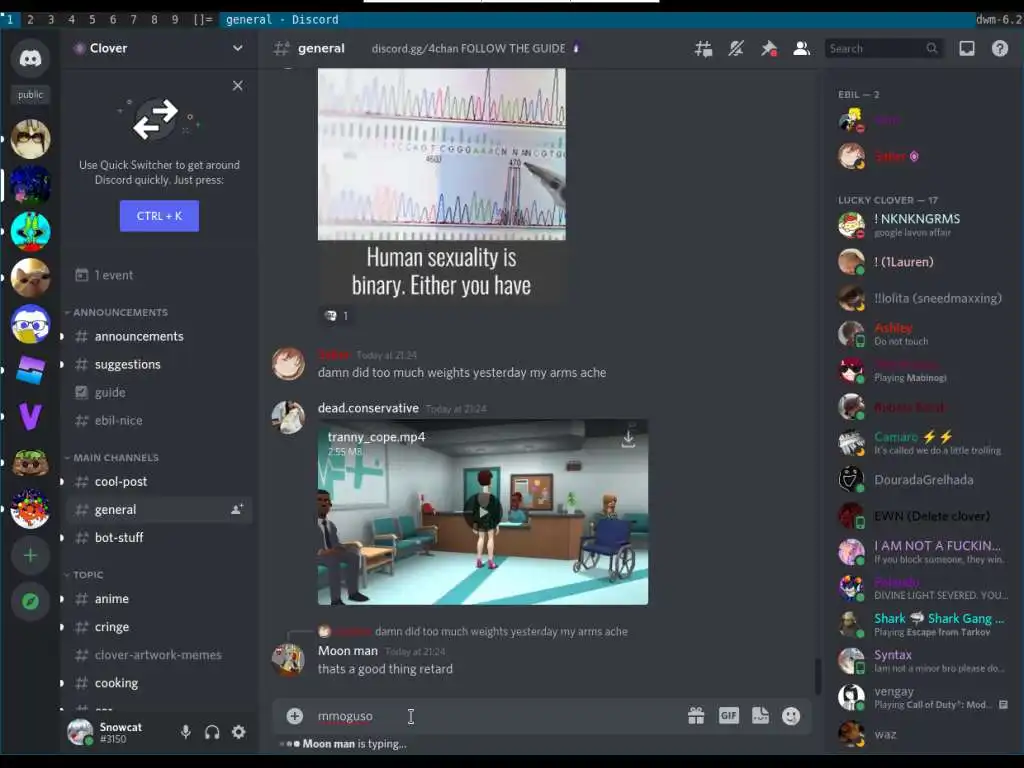This screenshot has height=768, width=1024.
Task: Click the CTRL + K button
Action: point(159,216)
